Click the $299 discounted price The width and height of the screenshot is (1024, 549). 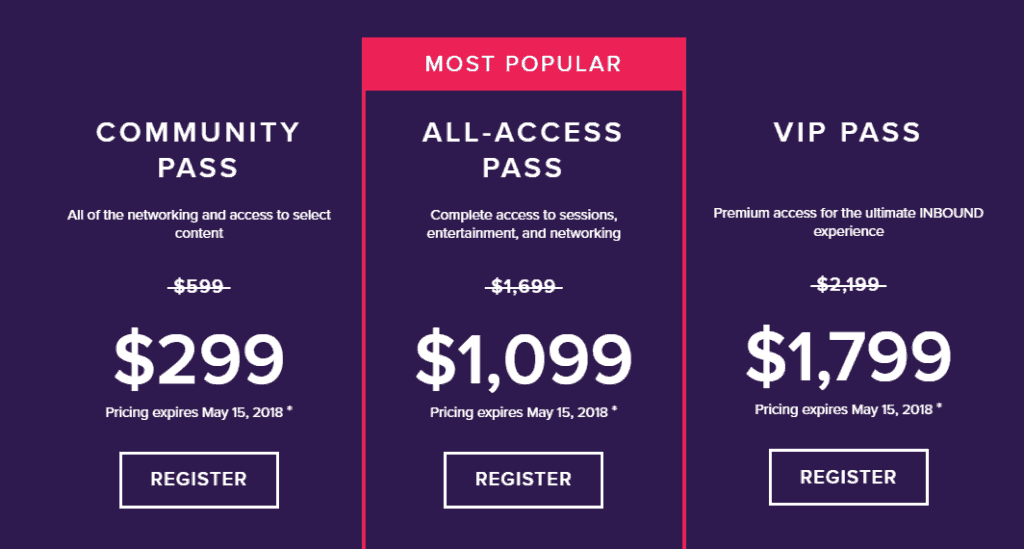tap(199, 359)
